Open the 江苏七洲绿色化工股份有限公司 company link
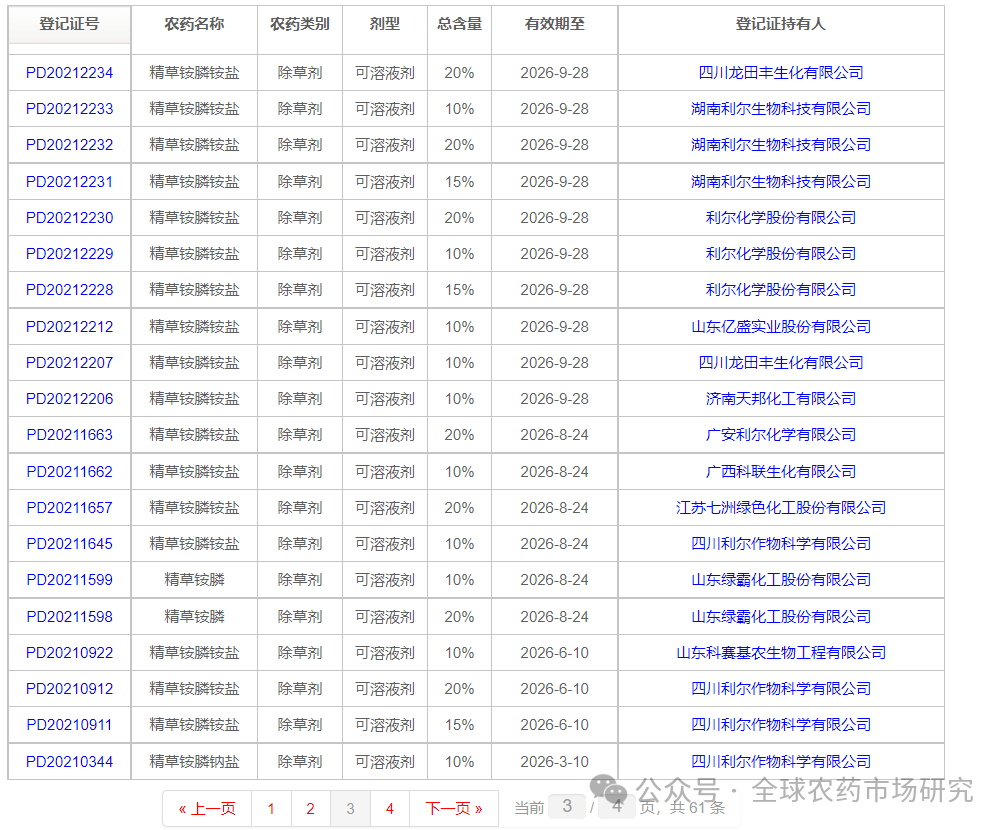Image resolution: width=1005 pixels, height=830 pixels. 779,507
